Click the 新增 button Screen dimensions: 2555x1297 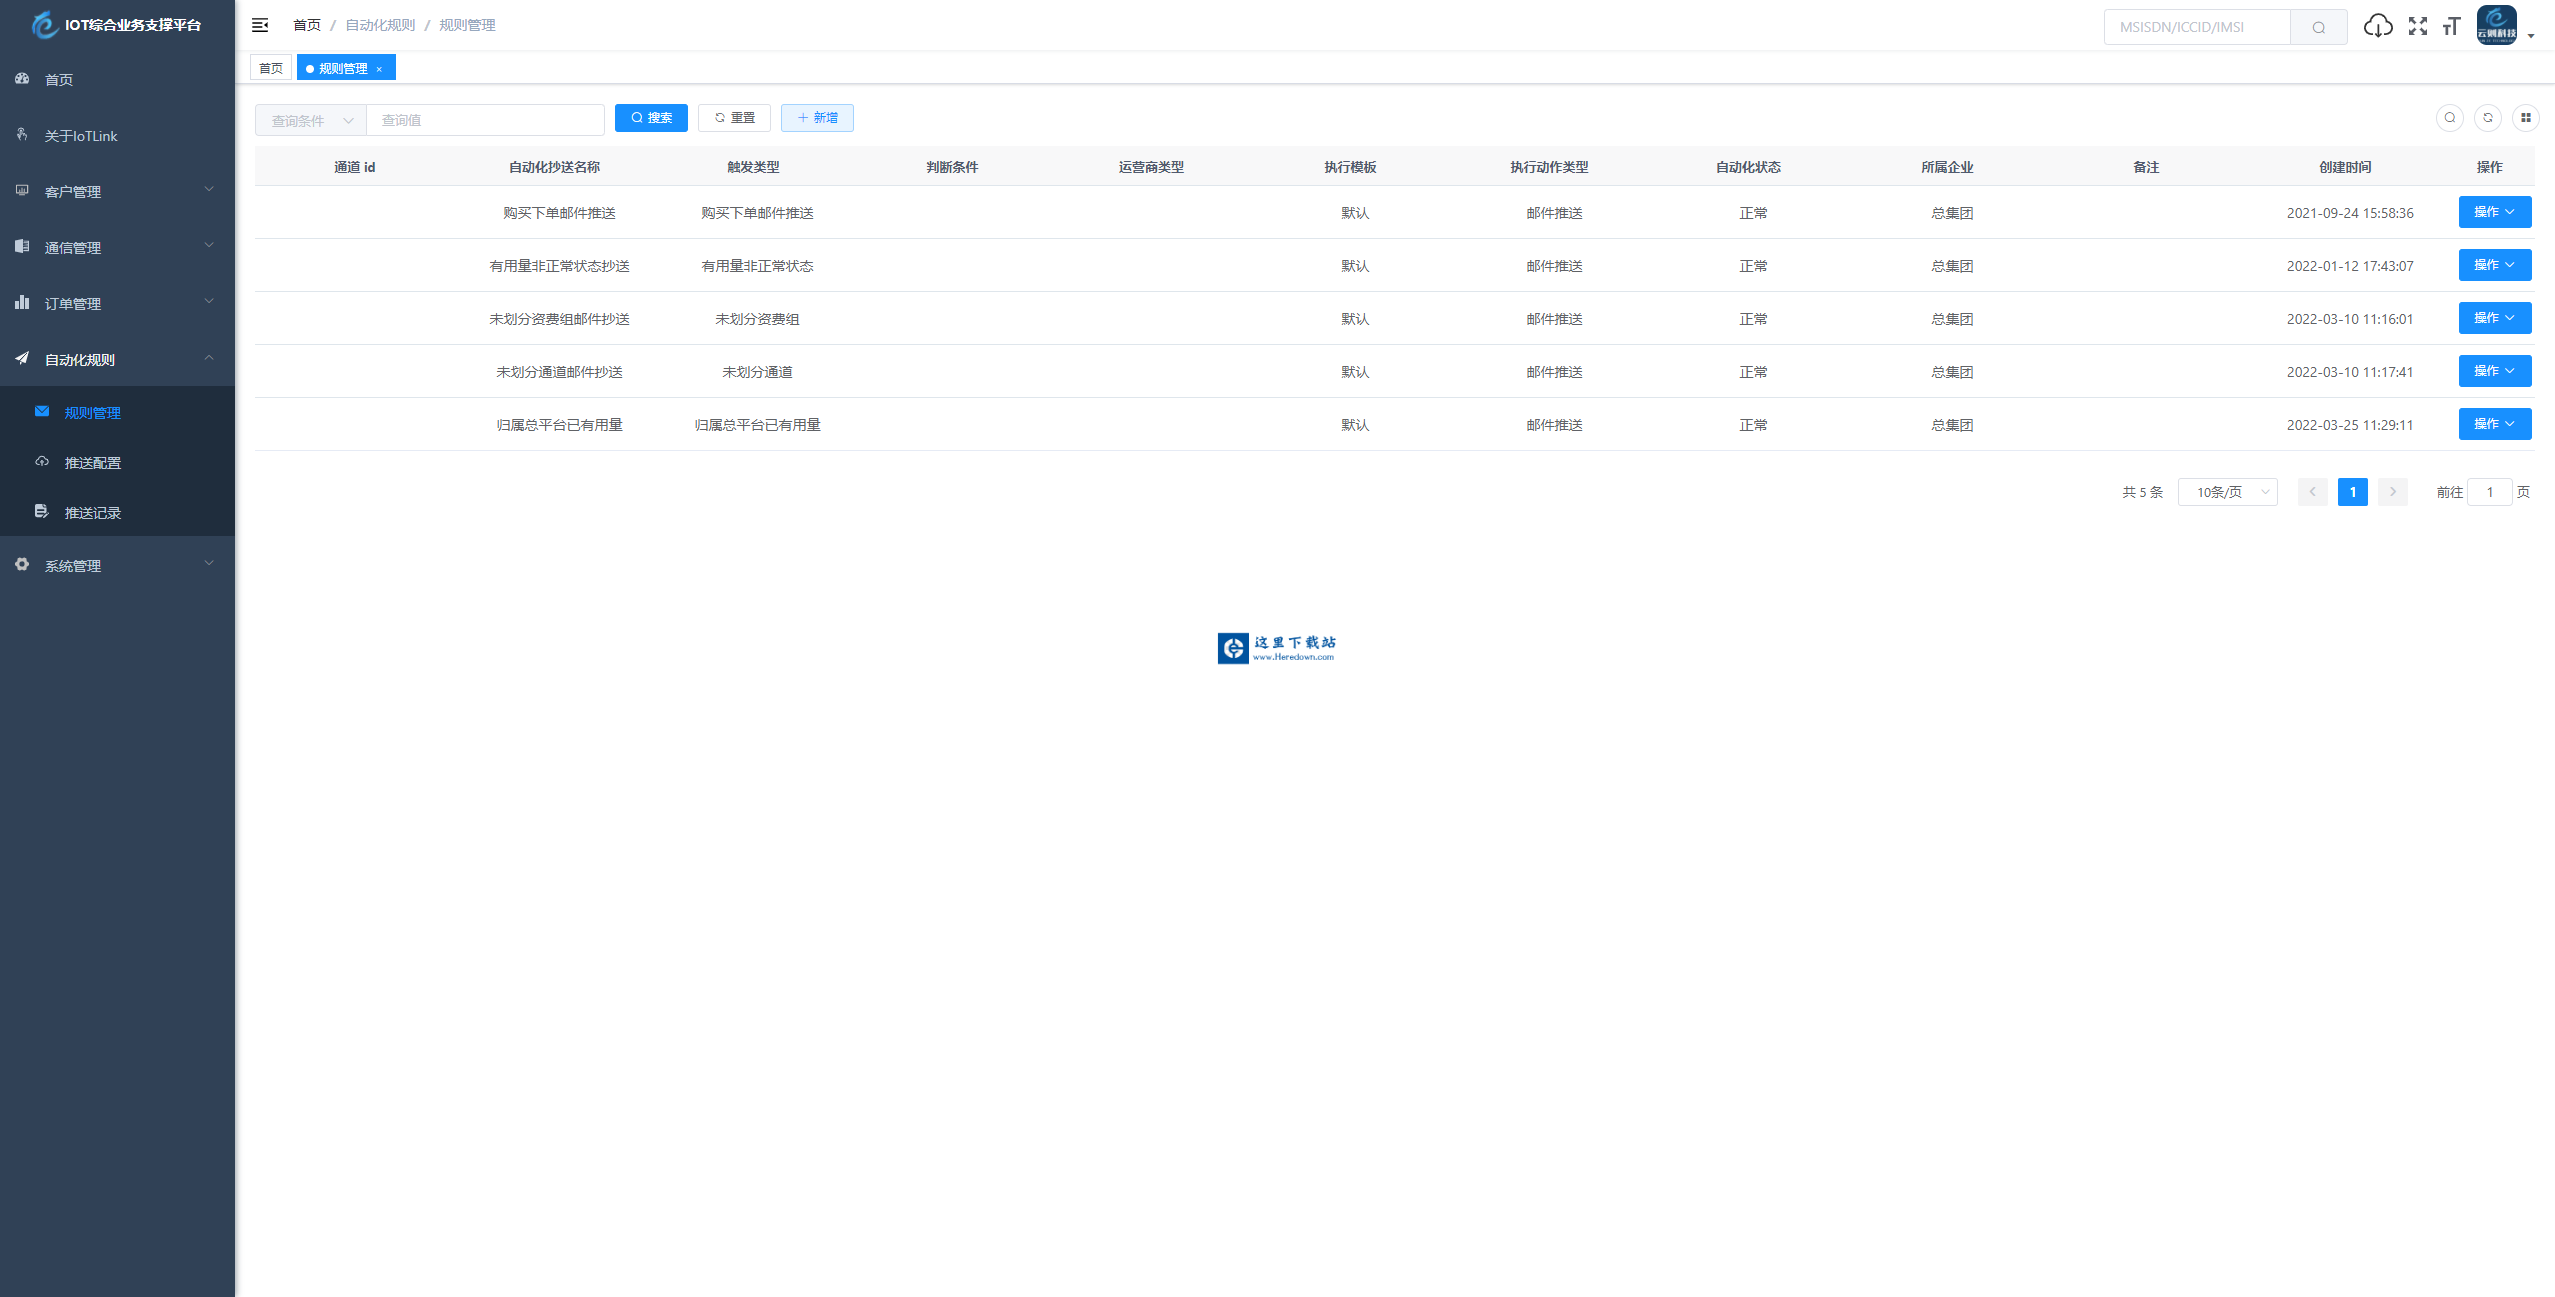click(817, 118)
